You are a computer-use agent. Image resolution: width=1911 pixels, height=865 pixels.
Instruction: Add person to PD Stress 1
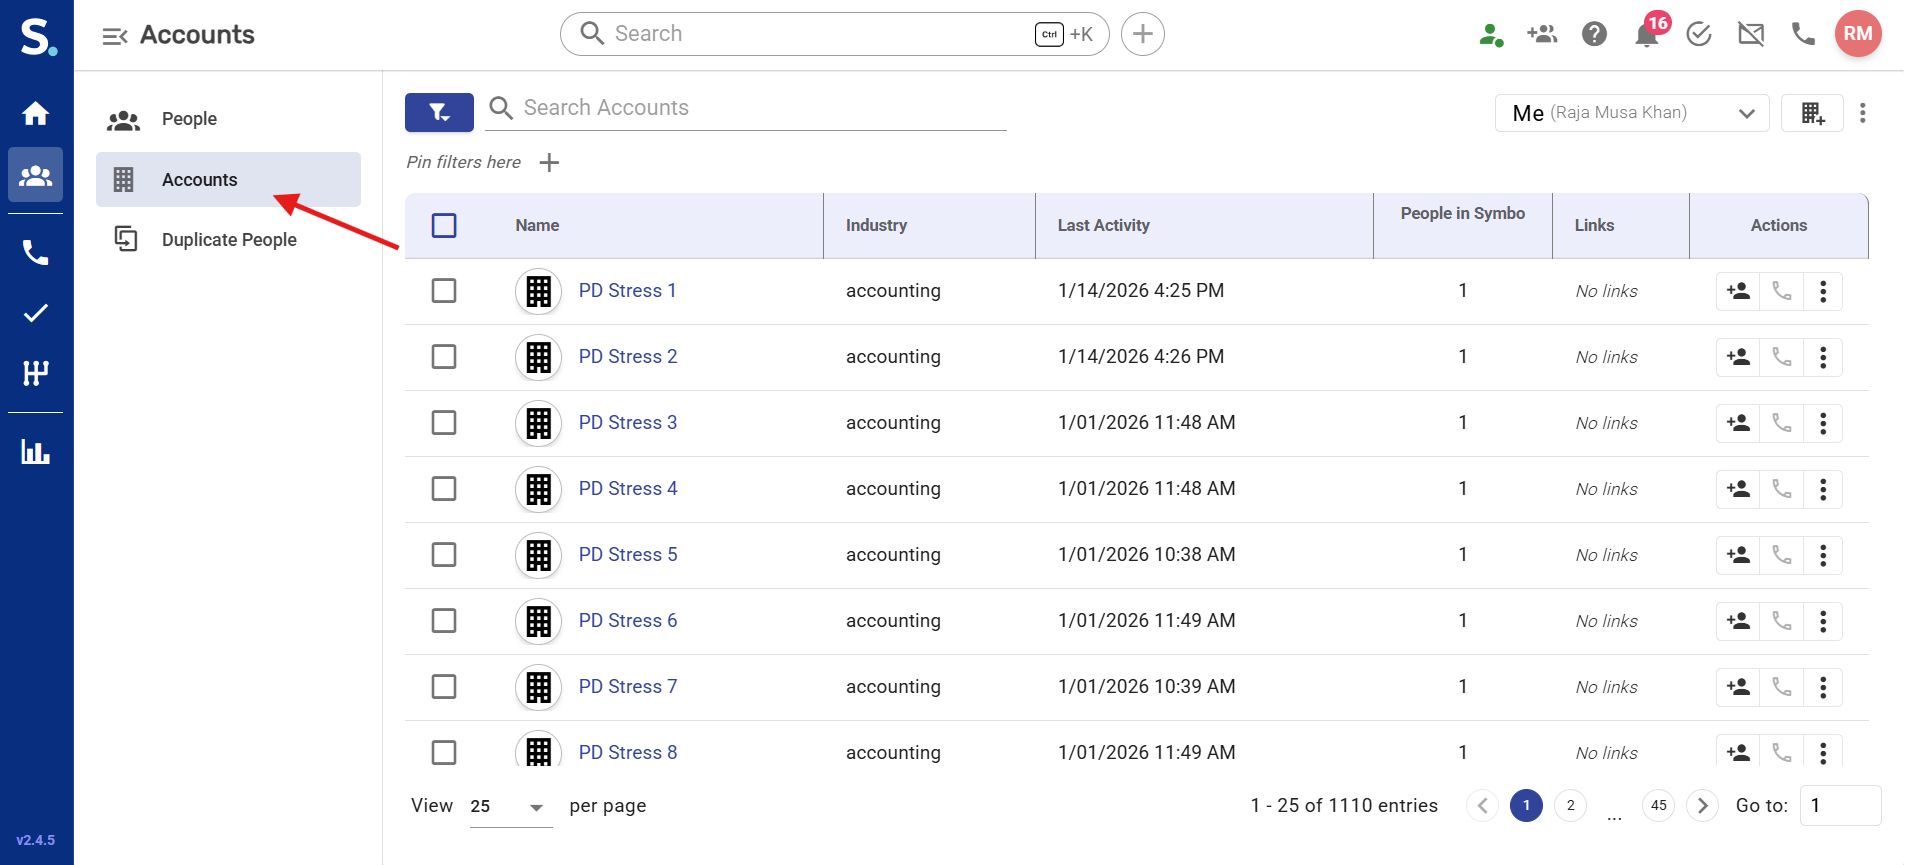(x=1738, y=291)
